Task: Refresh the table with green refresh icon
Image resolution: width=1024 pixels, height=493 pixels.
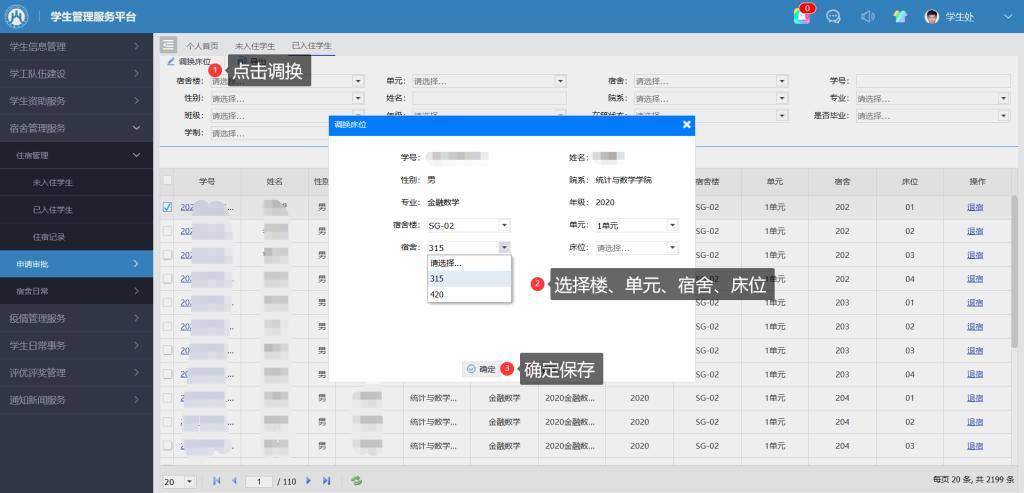Action: pos(356,481)
